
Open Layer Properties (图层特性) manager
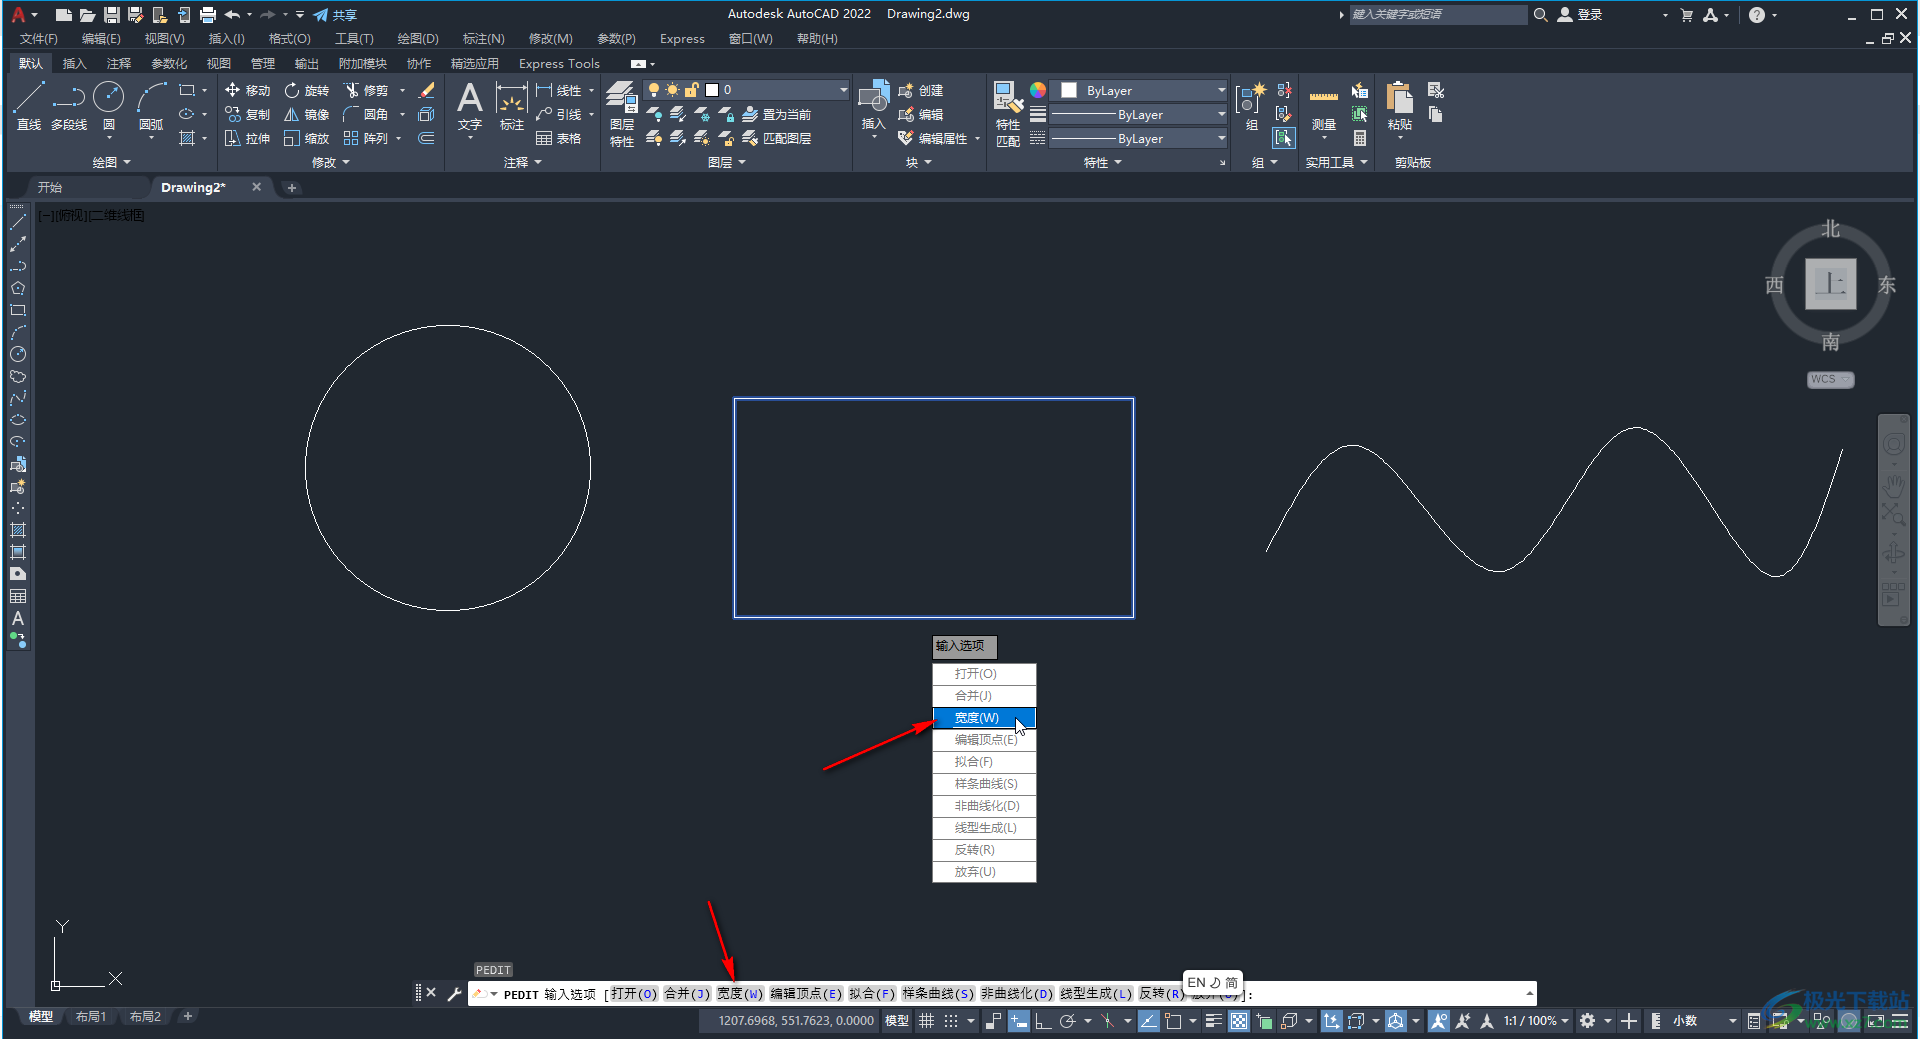(622, 114)
